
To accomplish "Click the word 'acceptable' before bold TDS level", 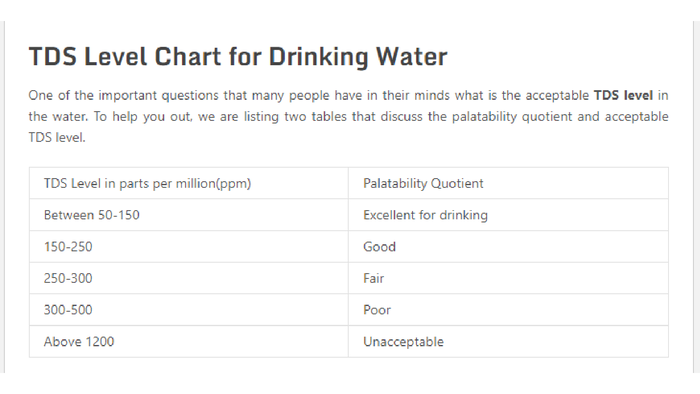I will click(557, 95).
